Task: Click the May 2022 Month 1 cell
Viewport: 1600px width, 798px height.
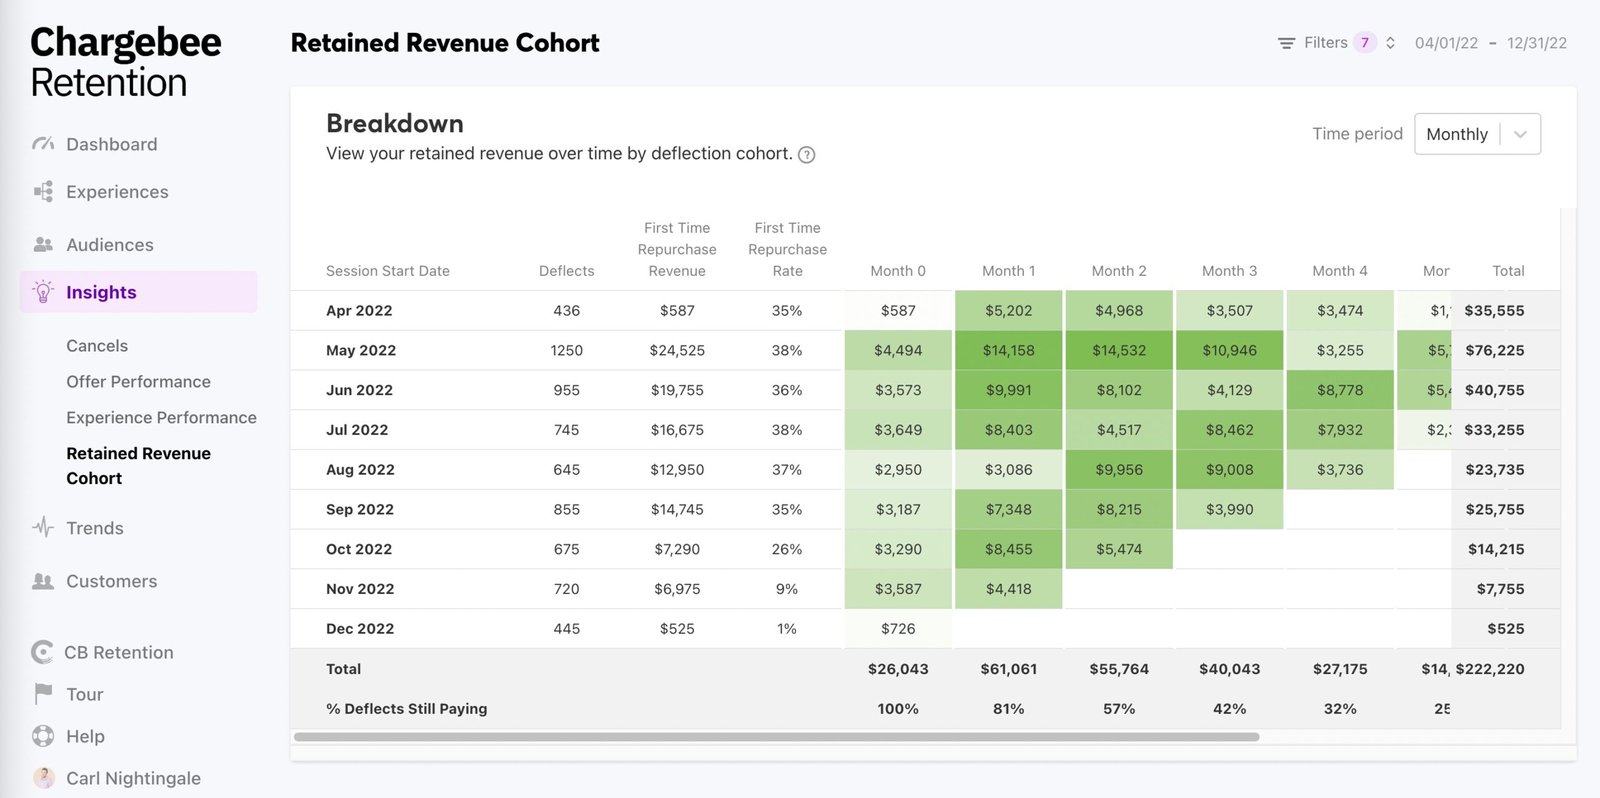Action: (1008, 351)
